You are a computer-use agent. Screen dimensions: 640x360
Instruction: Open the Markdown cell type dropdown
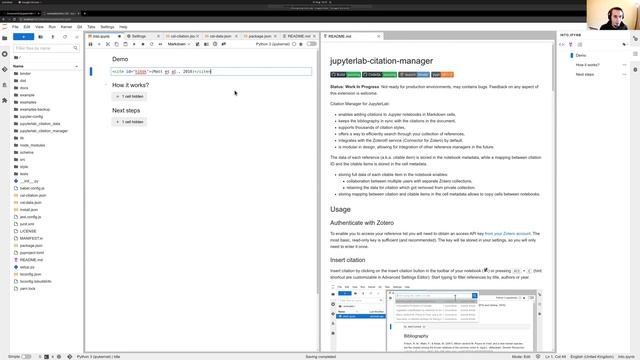[179, 44]
